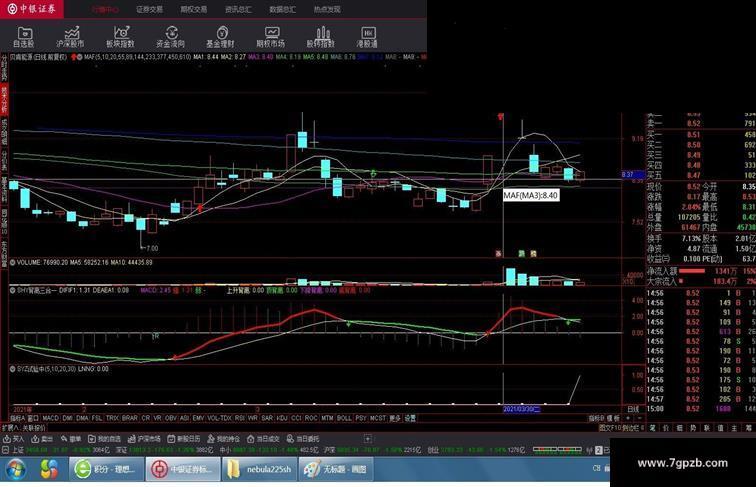Click the 撤单 cancel order button
This screenshot has height=487, width=756.
tap(71, 439)
